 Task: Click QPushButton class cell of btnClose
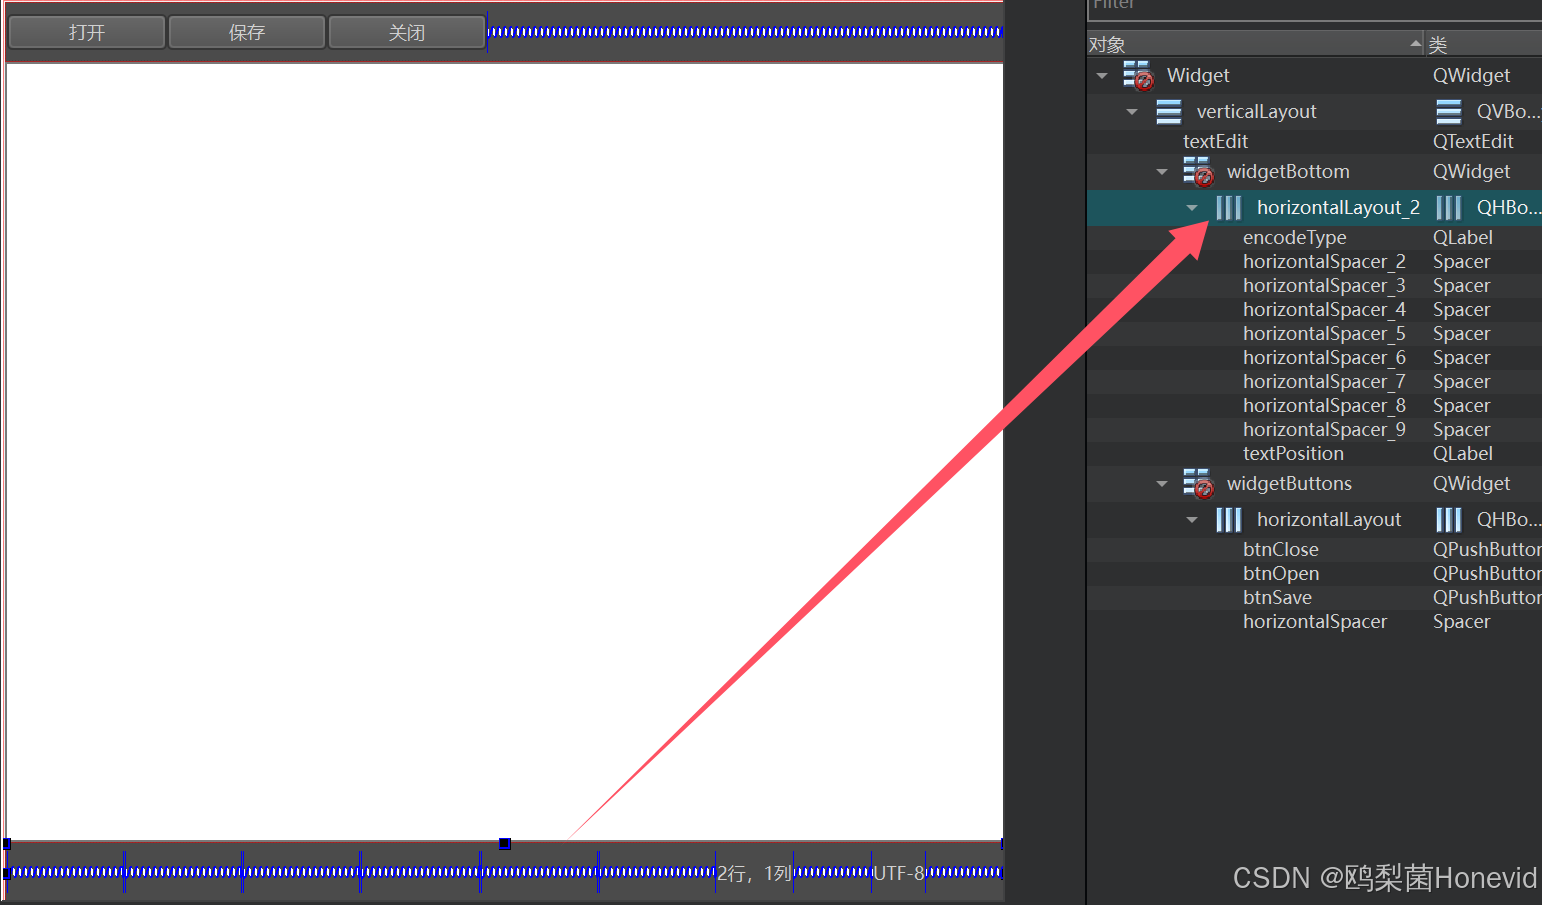point(1487,550)
